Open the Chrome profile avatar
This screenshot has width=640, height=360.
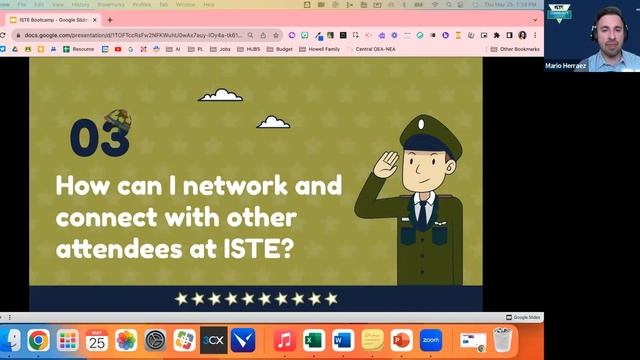click(x=522, y=36)
